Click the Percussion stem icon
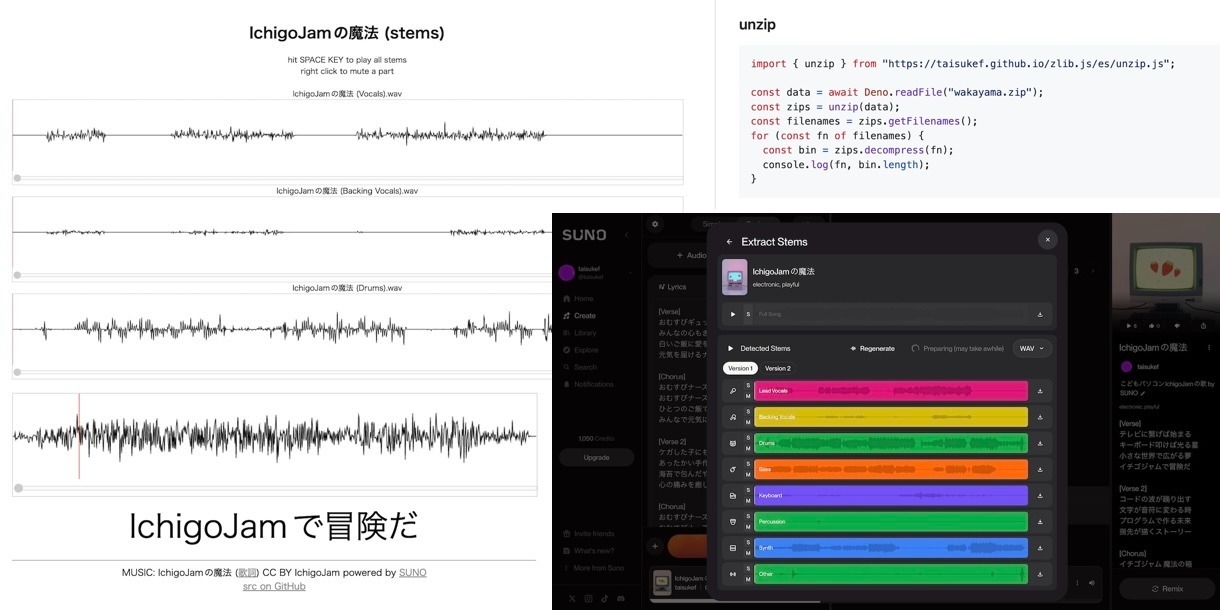This screenshot has width=1220, height=610. [734, 521]
